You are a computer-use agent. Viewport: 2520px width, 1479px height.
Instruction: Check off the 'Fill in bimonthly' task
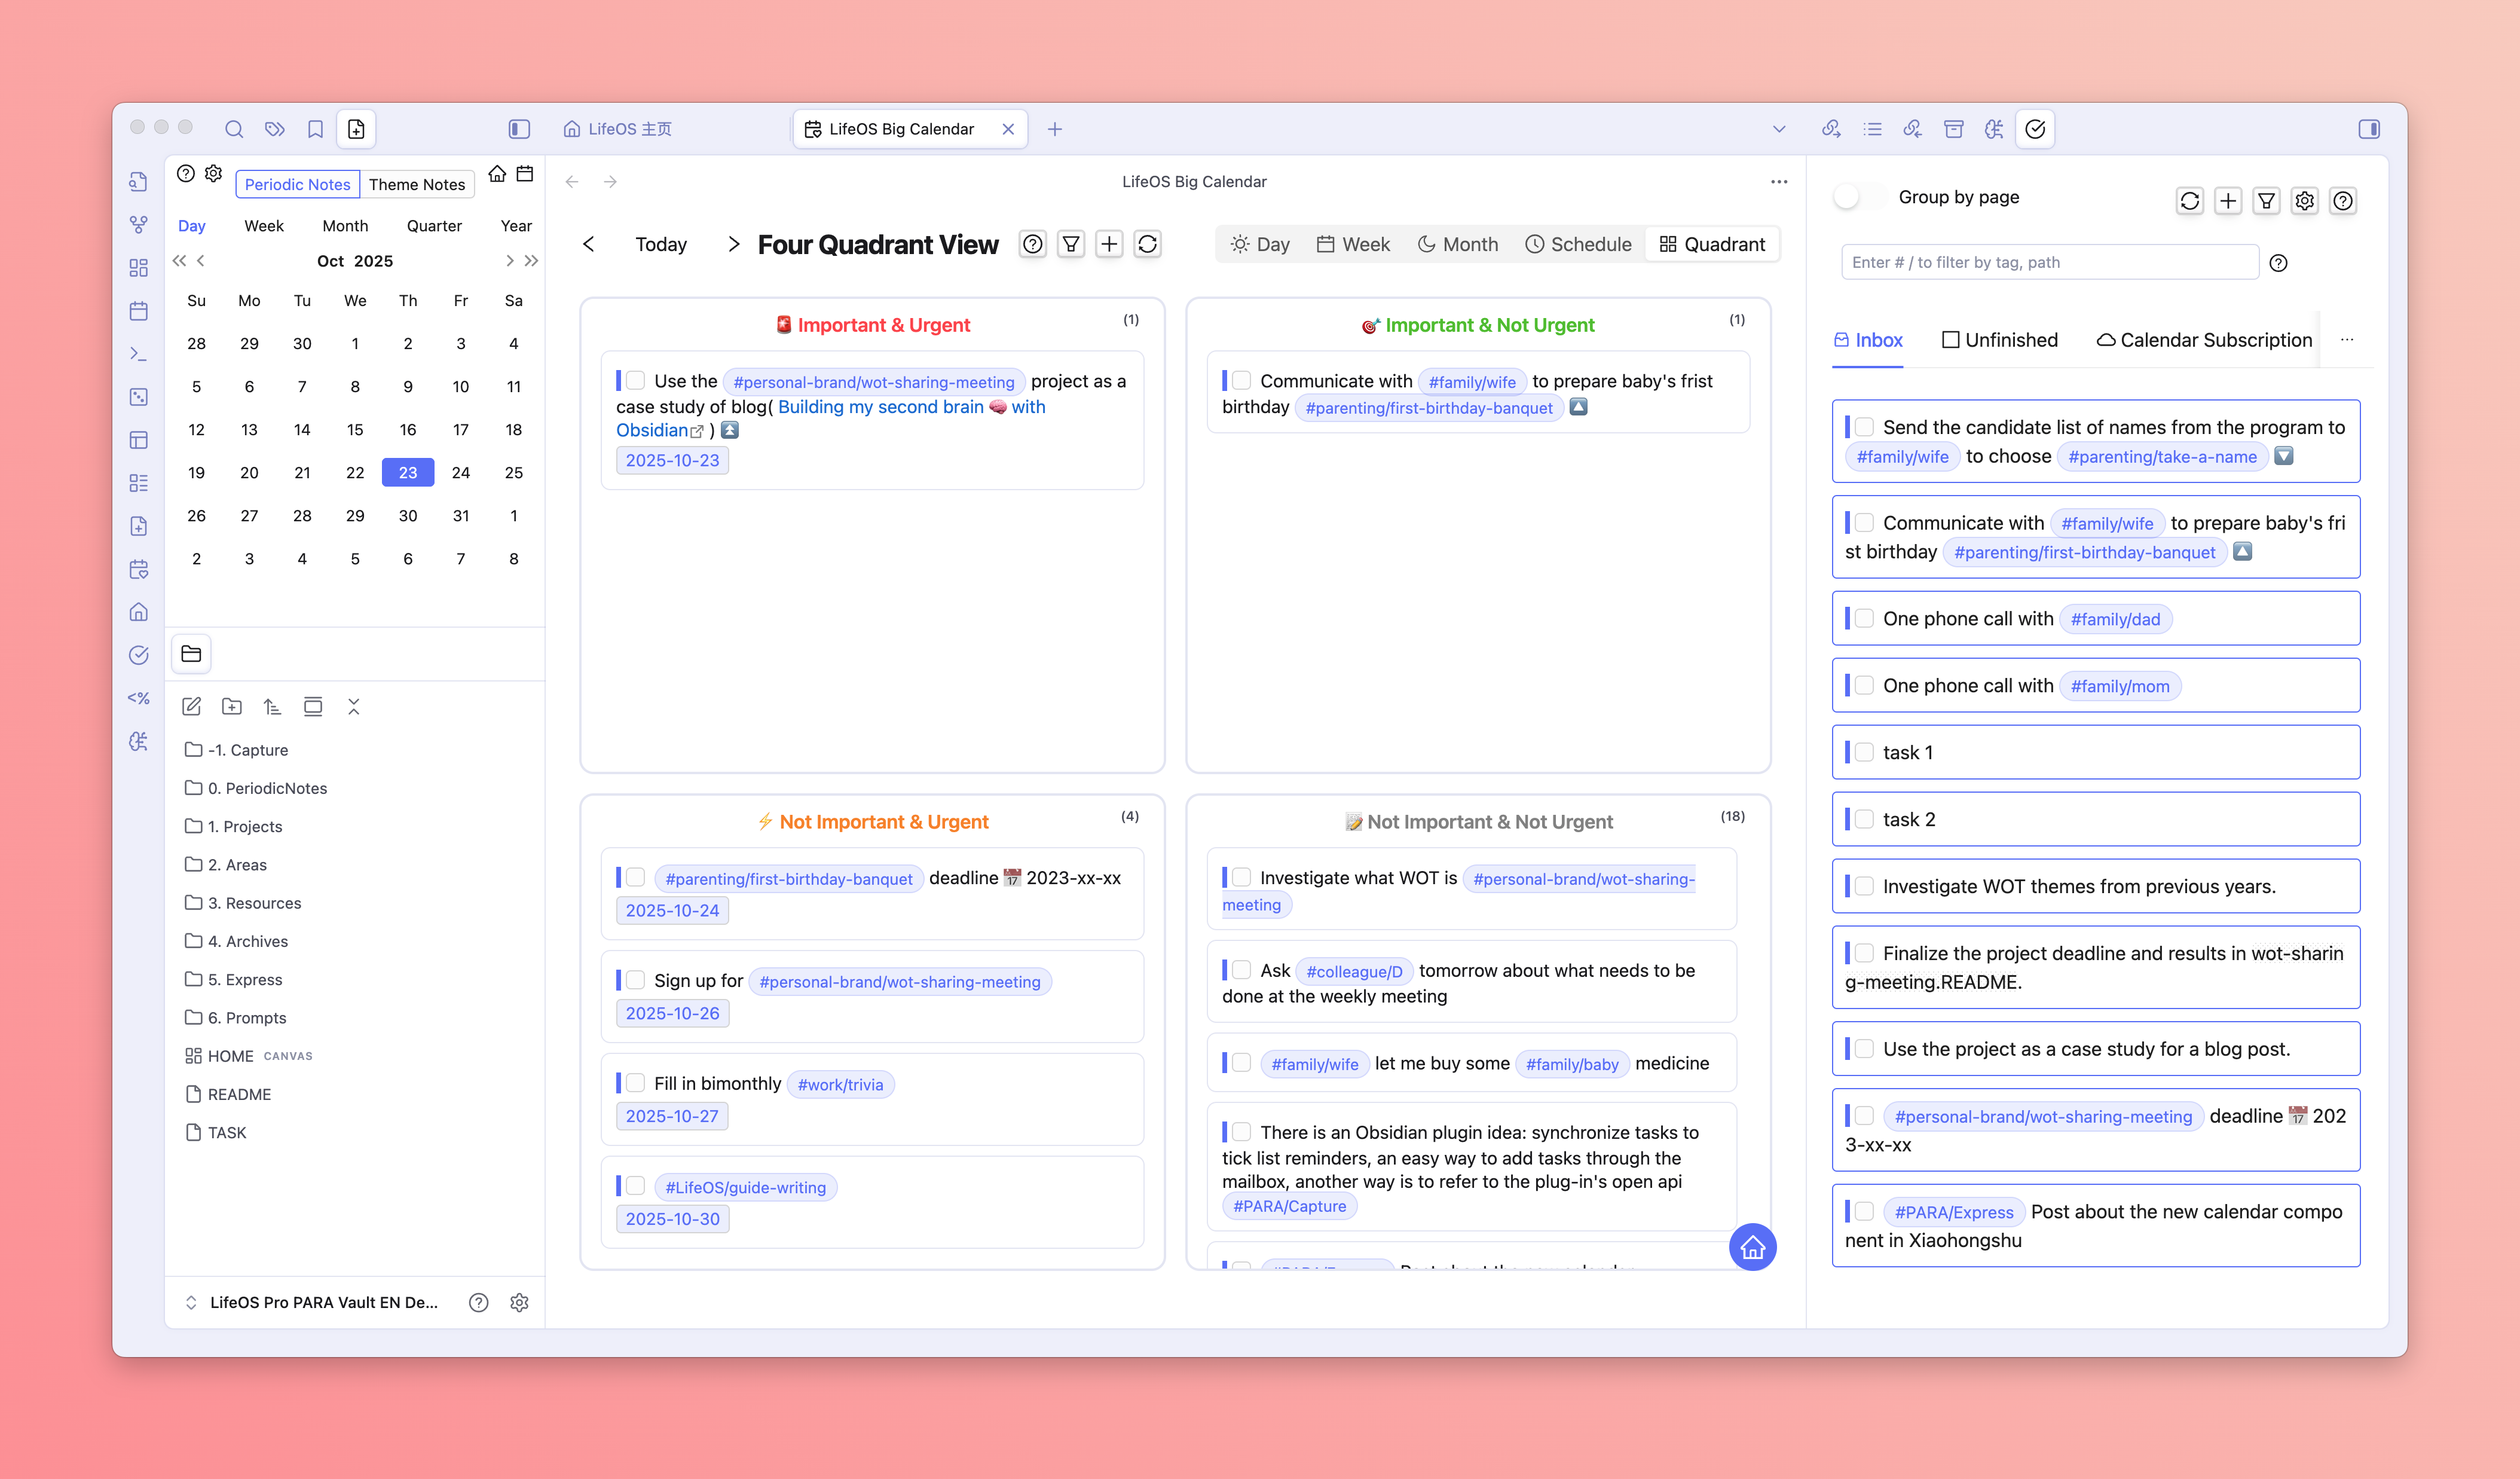(635, 1083)
